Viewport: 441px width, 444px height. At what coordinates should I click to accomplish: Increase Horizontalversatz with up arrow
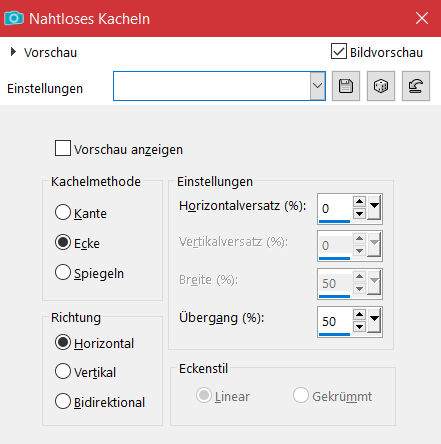(359, 202)
